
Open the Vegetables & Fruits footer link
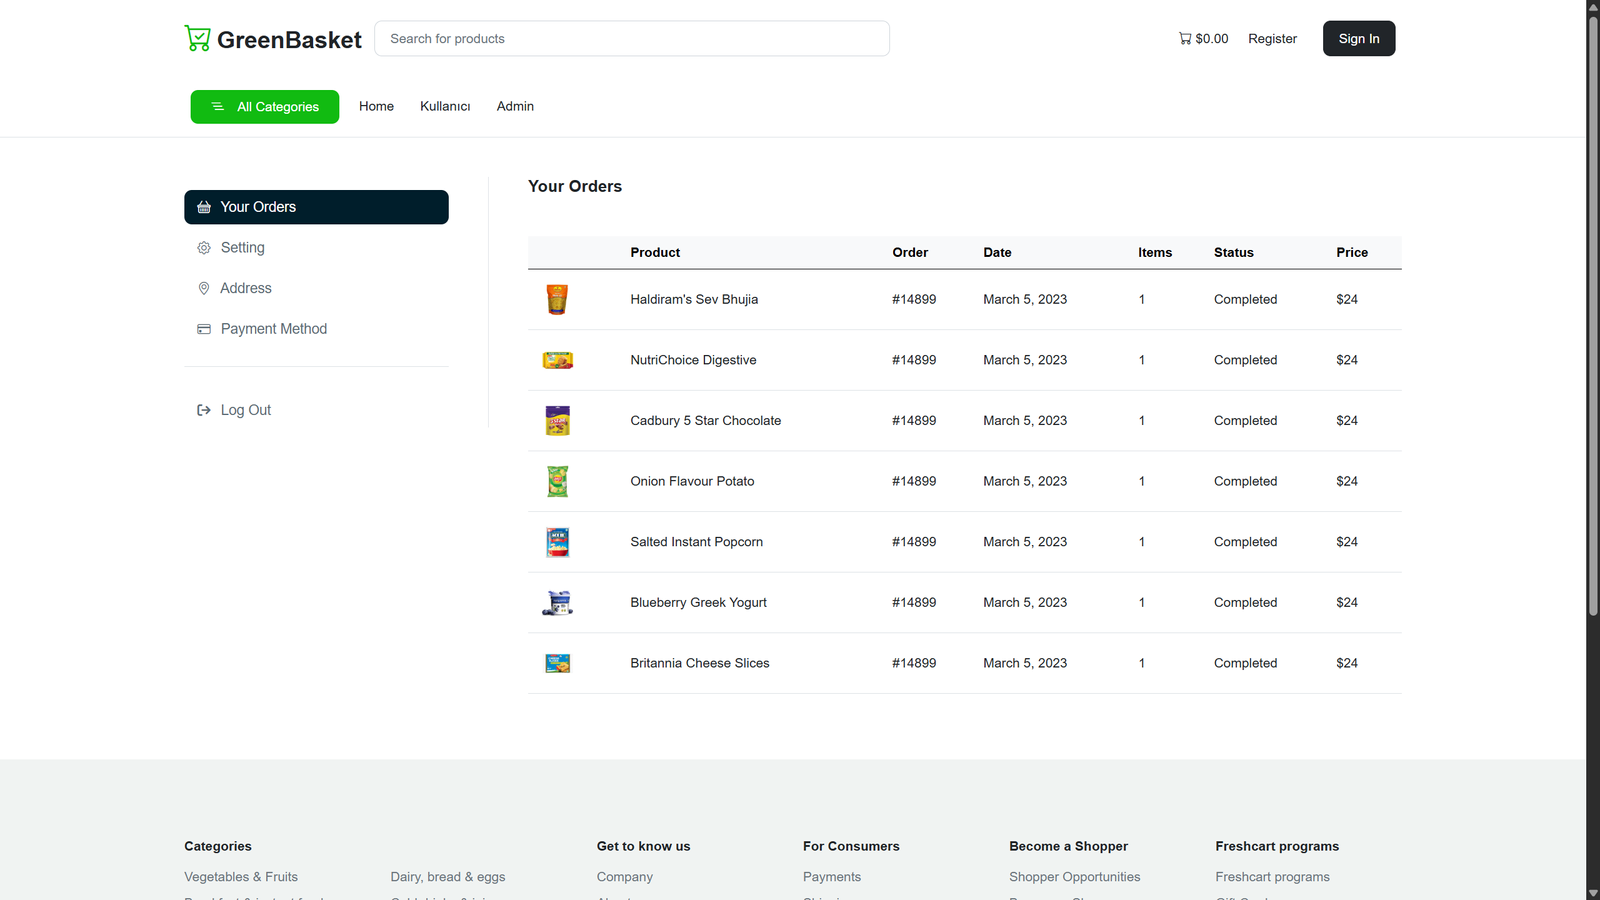click(241, 877)
